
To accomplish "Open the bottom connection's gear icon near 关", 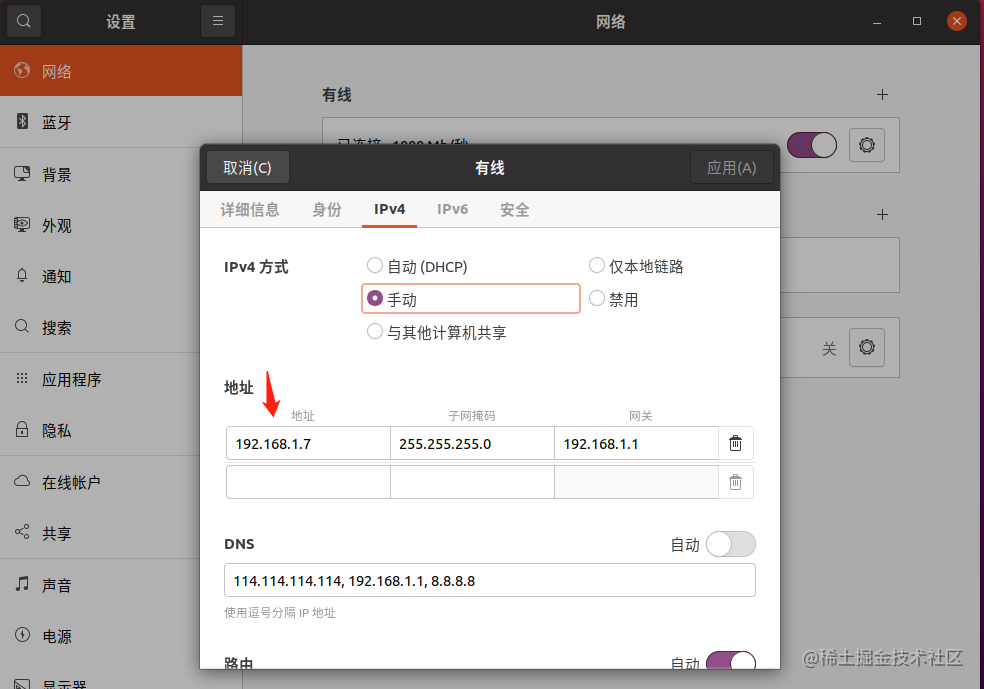I will tap(866, 347).
